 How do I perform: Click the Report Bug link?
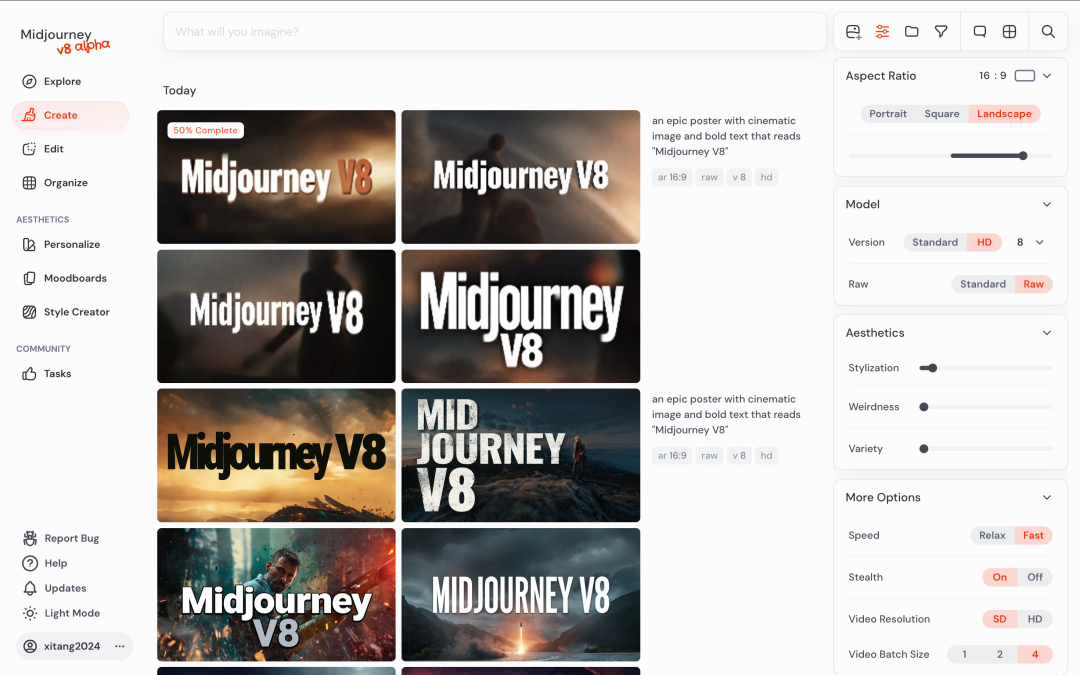(70, 538)
